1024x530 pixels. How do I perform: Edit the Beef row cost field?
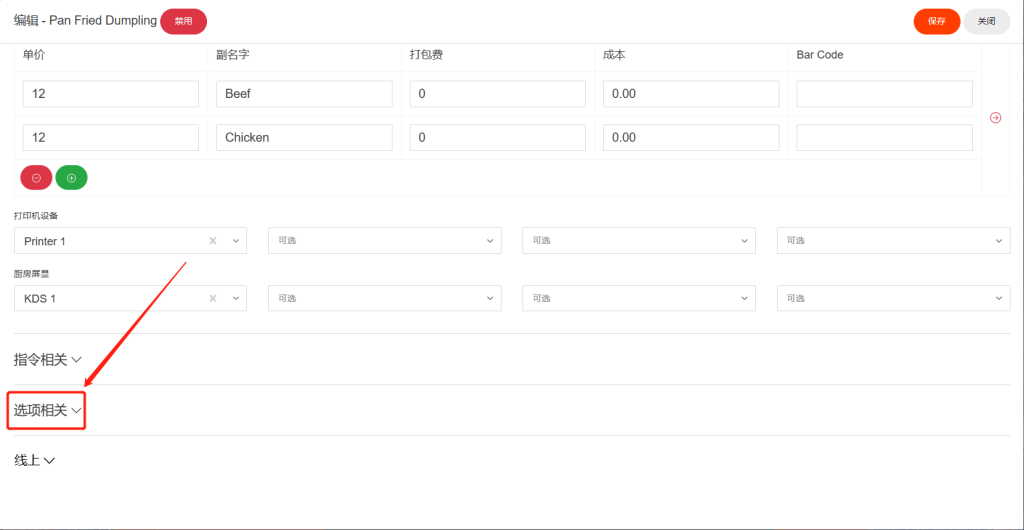(691, 94)
